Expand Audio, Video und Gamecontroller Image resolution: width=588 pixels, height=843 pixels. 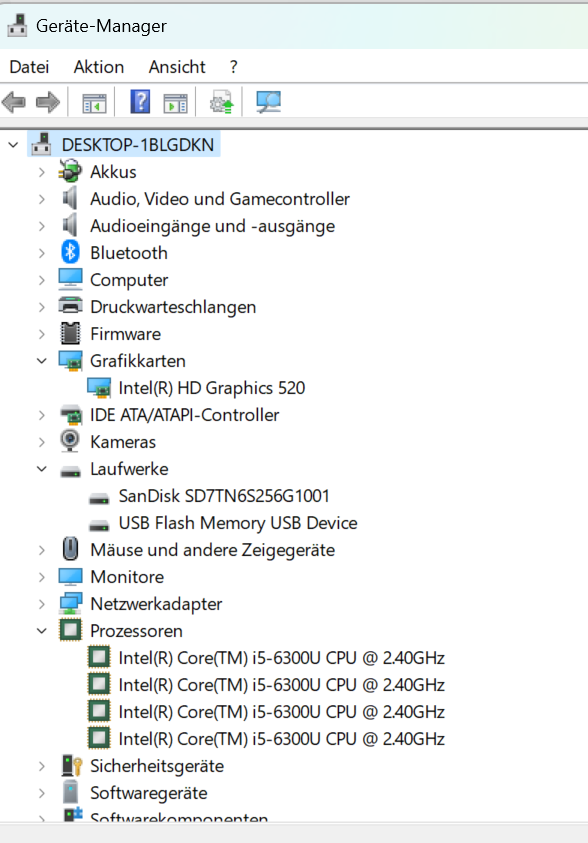point(42,199)
